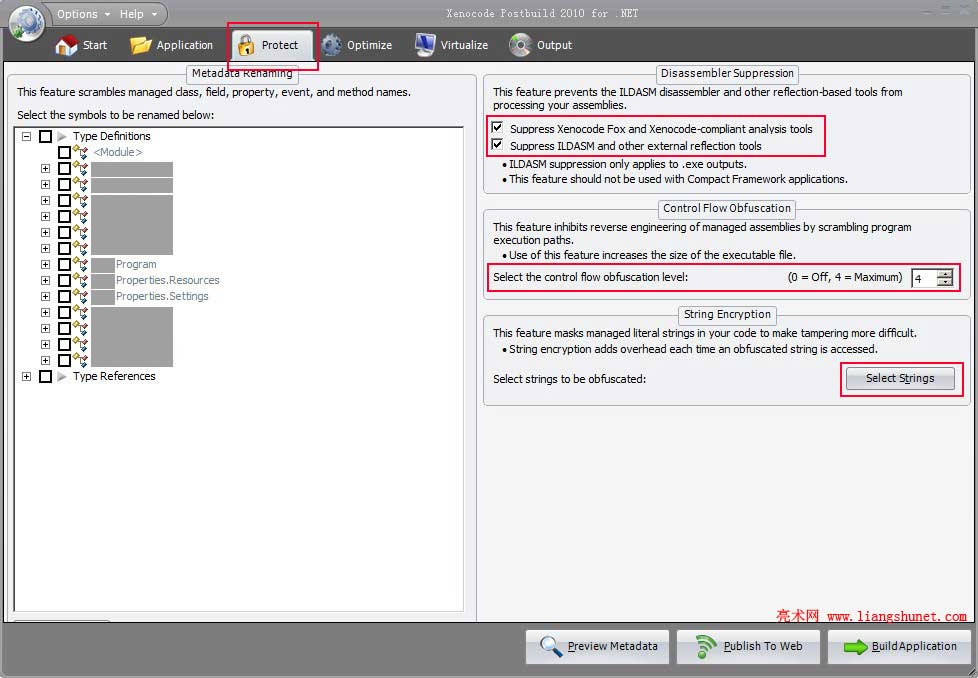Click the Publish To Web button
This screenshot has height=678, width=978.
pyautogui.click(x=748, y=647)
